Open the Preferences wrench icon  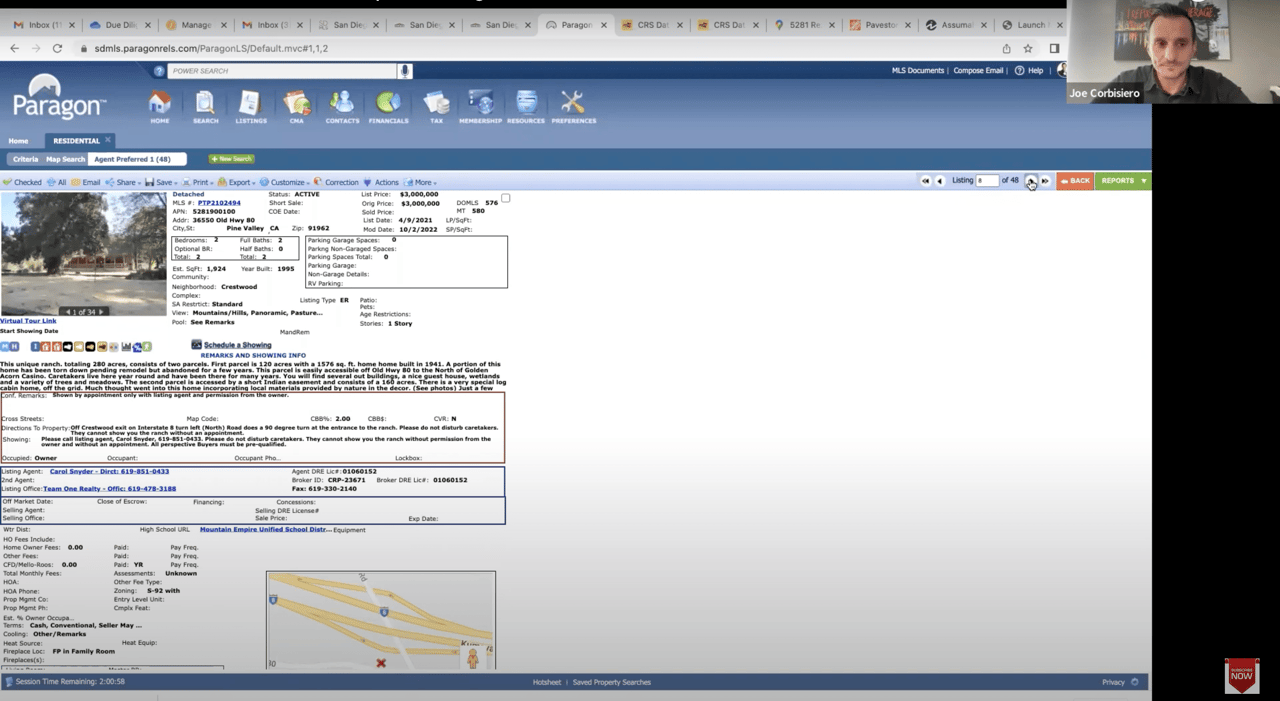[x=572, y=103]
